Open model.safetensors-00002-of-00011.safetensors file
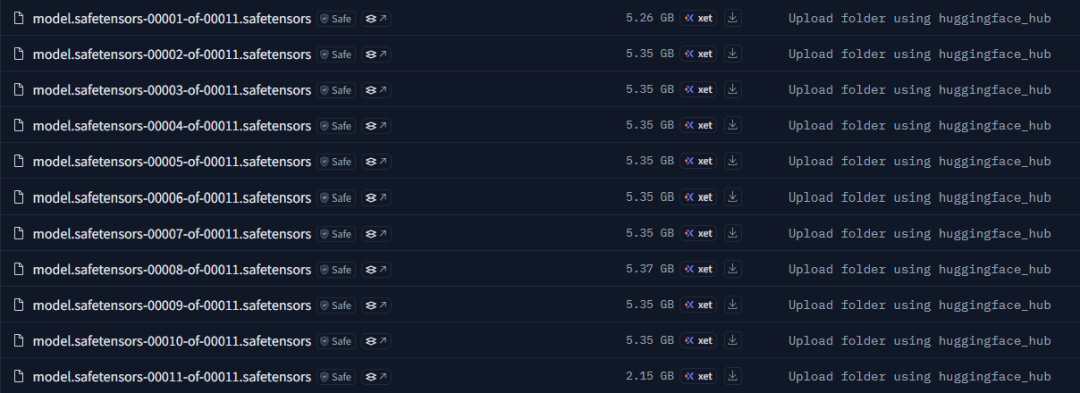 (172, 54)
